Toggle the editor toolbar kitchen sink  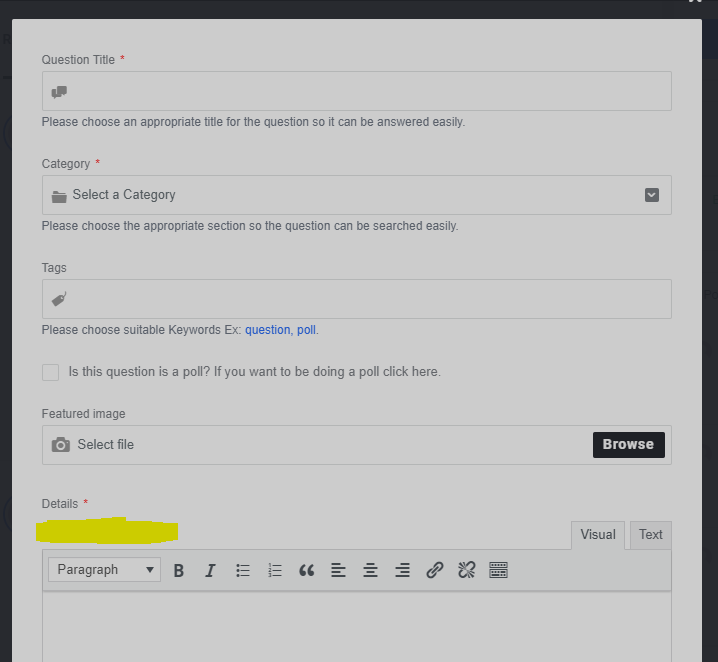tap(498, 570)
